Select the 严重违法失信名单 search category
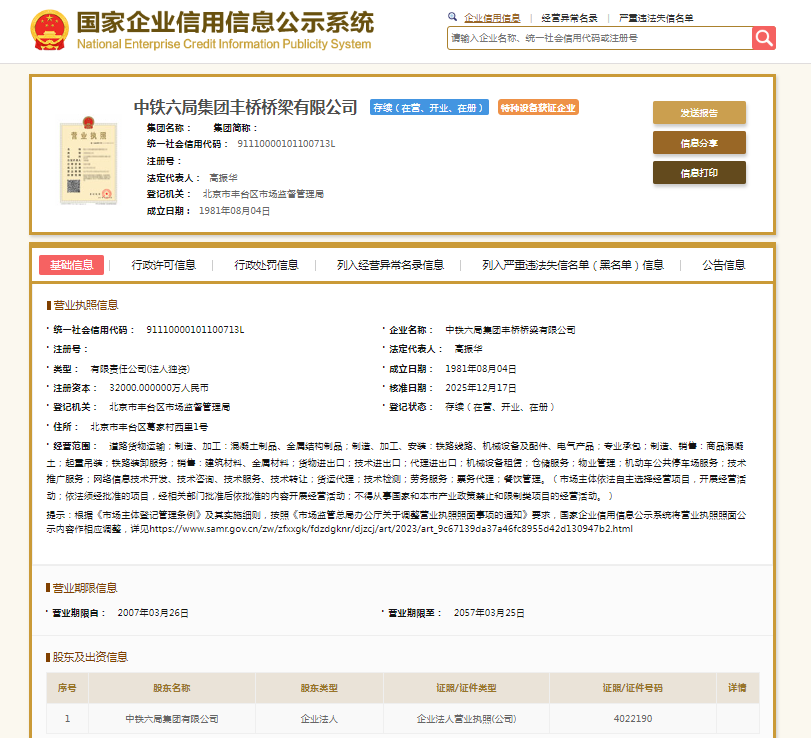 [655, 18]
